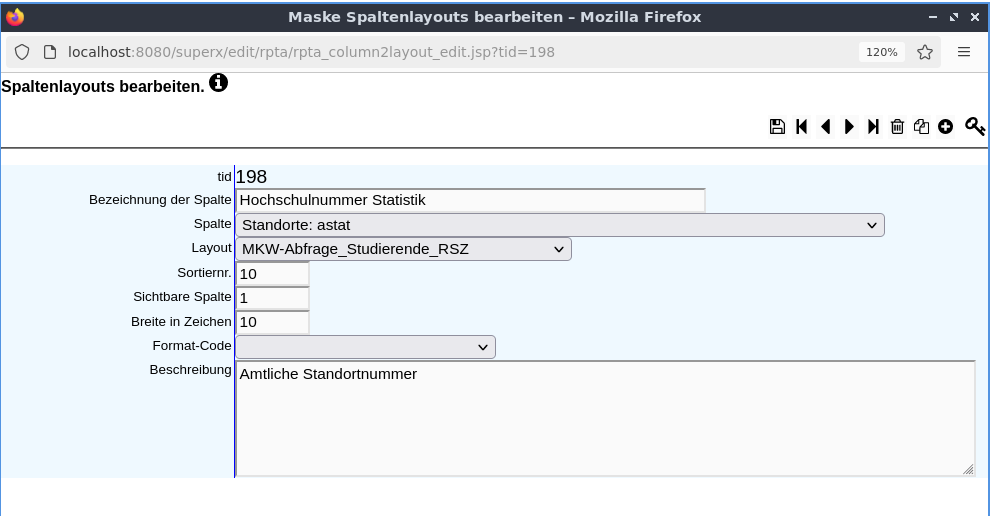Open the Layout dropdown

403,249
